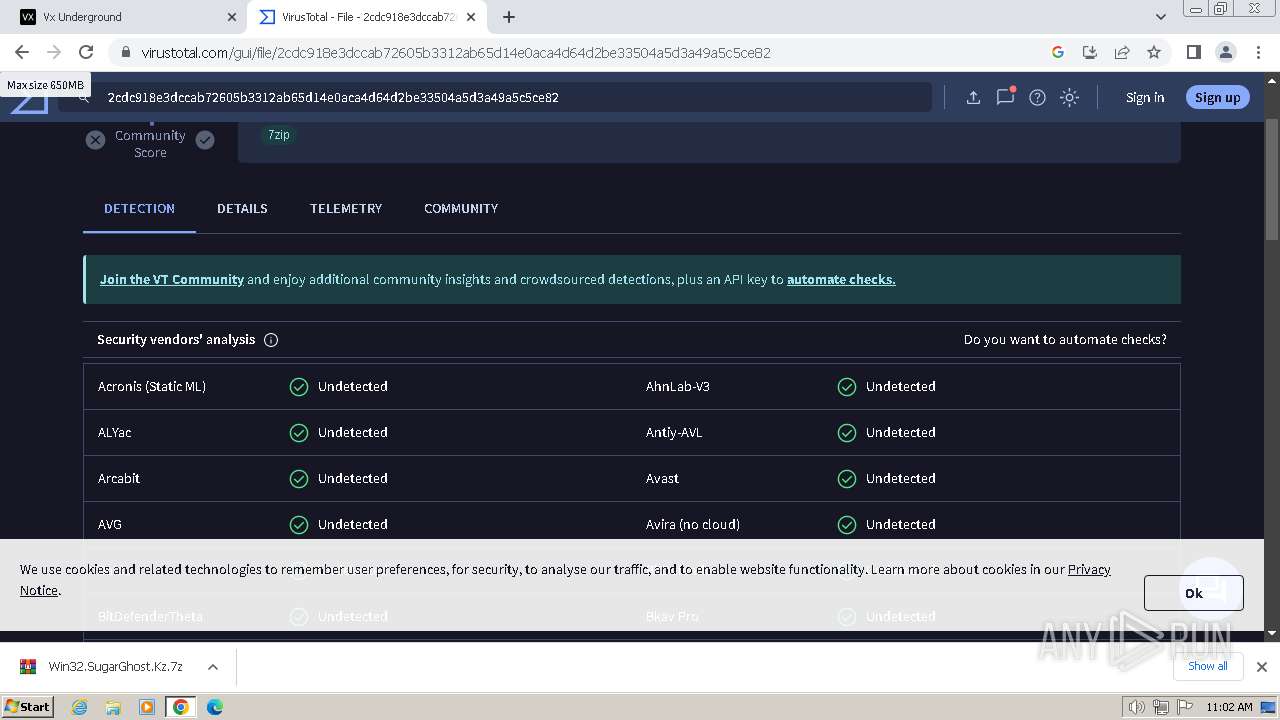Close the downloads bar
The width and height of the screenshot is (1280, 720).
[1261, 667]
